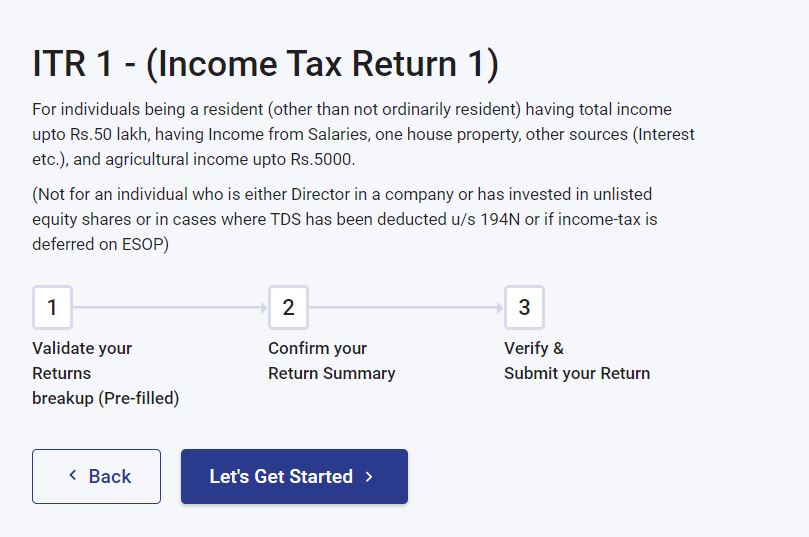
Task: Click the left chevron icon beside Back
Action: [73, 475]
